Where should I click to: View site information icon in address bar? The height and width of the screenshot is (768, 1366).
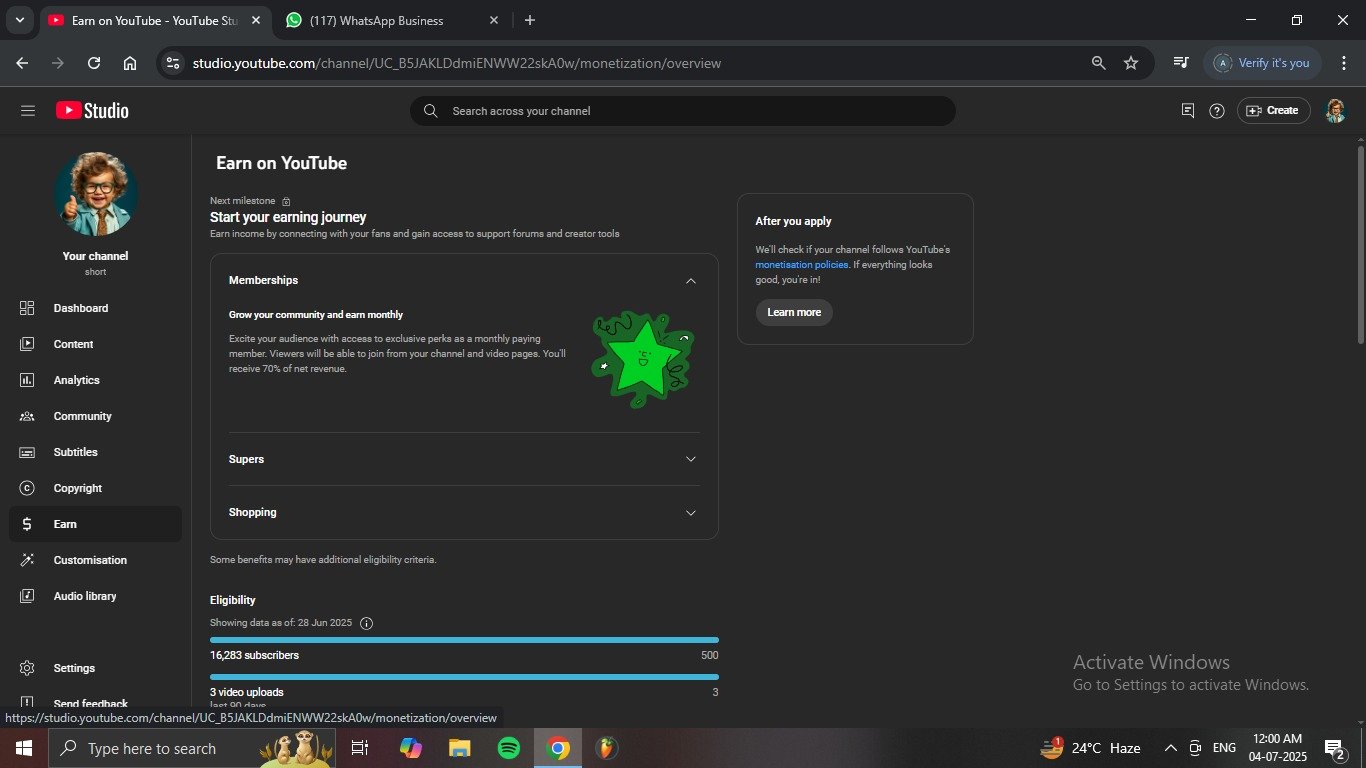[x=173, y=63]
